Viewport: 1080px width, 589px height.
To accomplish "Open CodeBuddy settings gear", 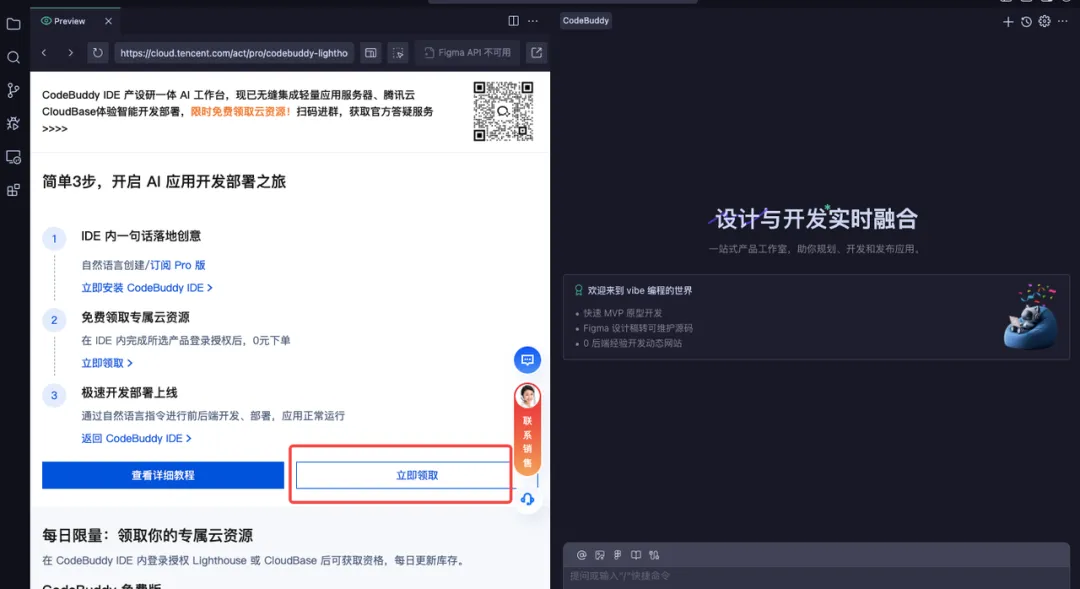I will pos(1044,21).
